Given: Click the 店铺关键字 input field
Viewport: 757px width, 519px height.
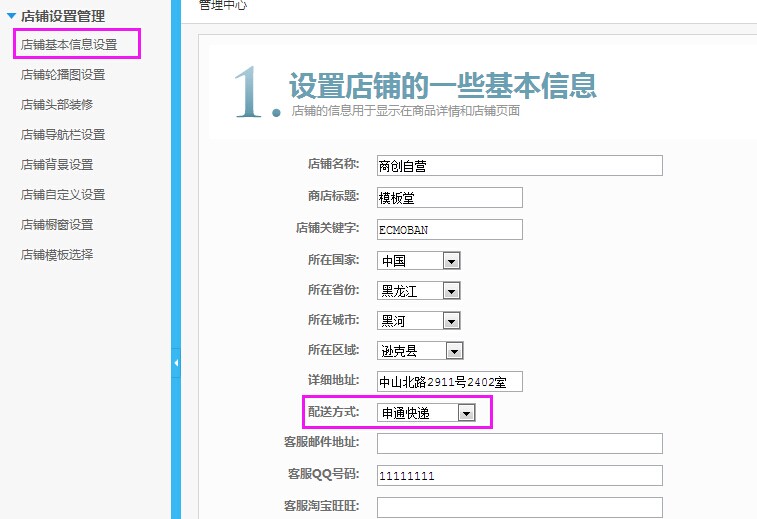Looking at the screenshot, I should point(449,229).
